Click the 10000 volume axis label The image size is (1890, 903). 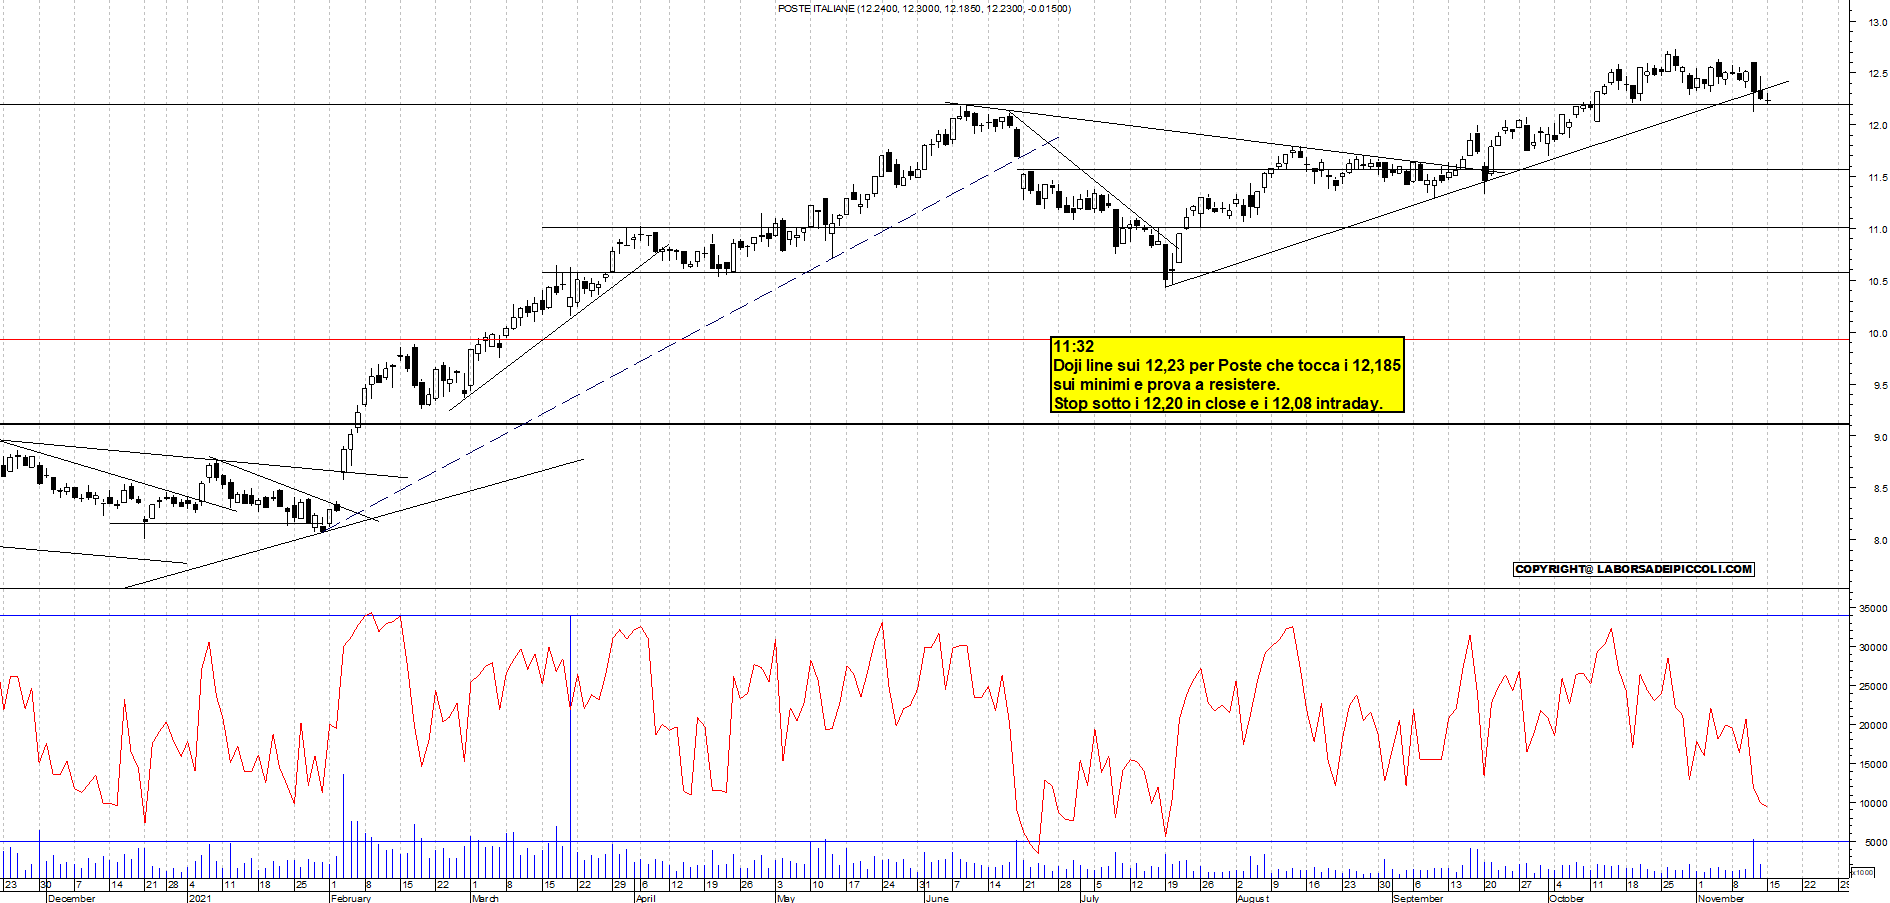[x=1873, y=804]
